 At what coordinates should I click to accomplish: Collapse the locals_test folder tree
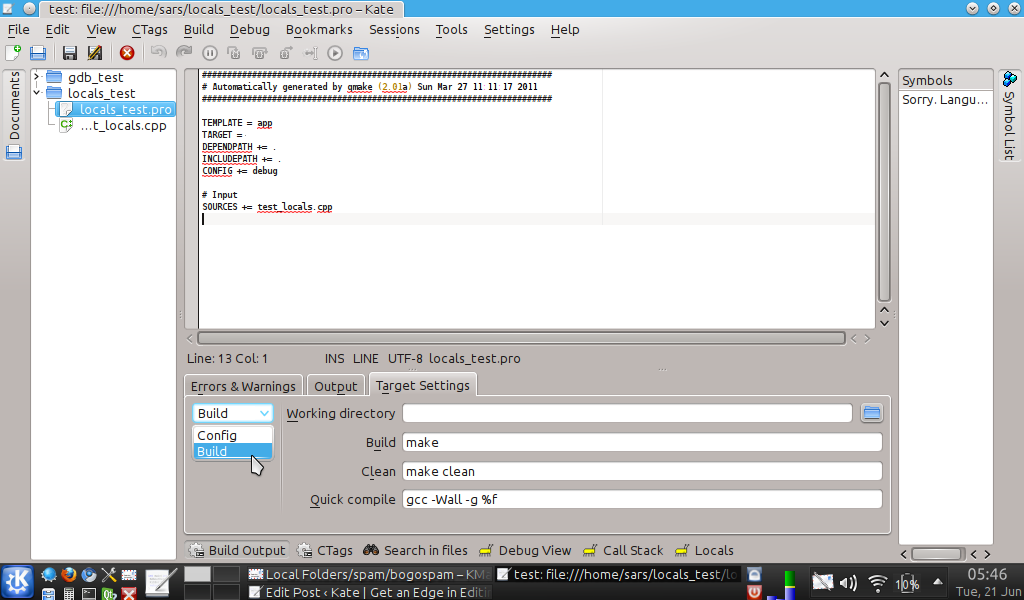coord(37,93)
